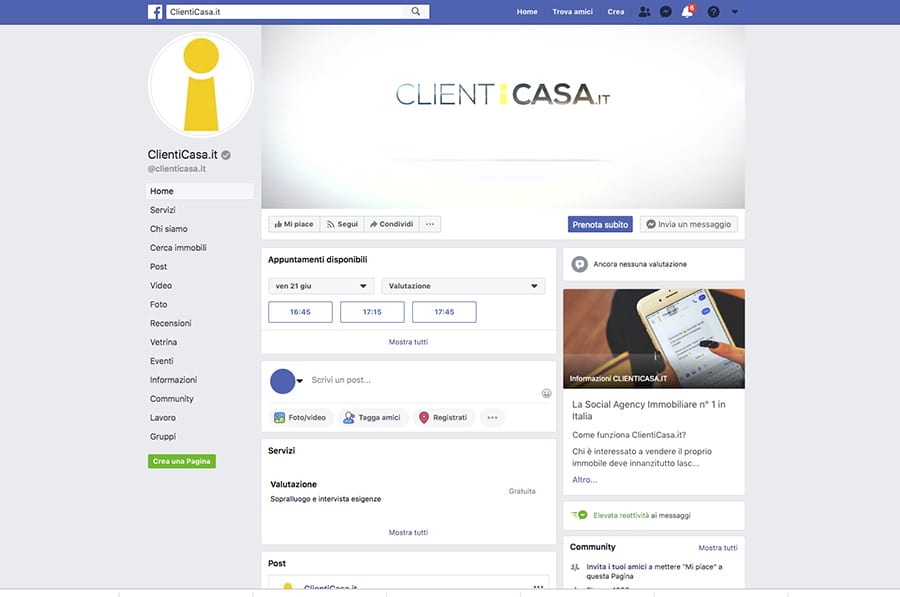The image size is (900, 597).
Task: Open the ven 21 giu date dropdown
Action: [x=321, y=286]
